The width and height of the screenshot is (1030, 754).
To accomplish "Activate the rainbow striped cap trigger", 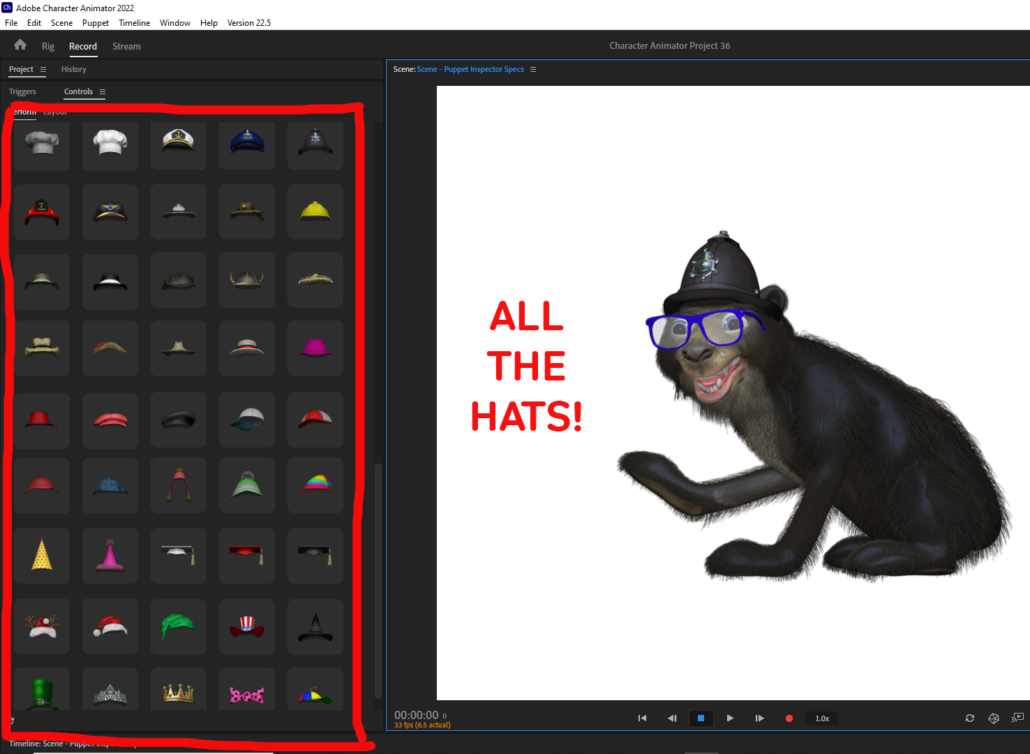I will coord(315,485).
